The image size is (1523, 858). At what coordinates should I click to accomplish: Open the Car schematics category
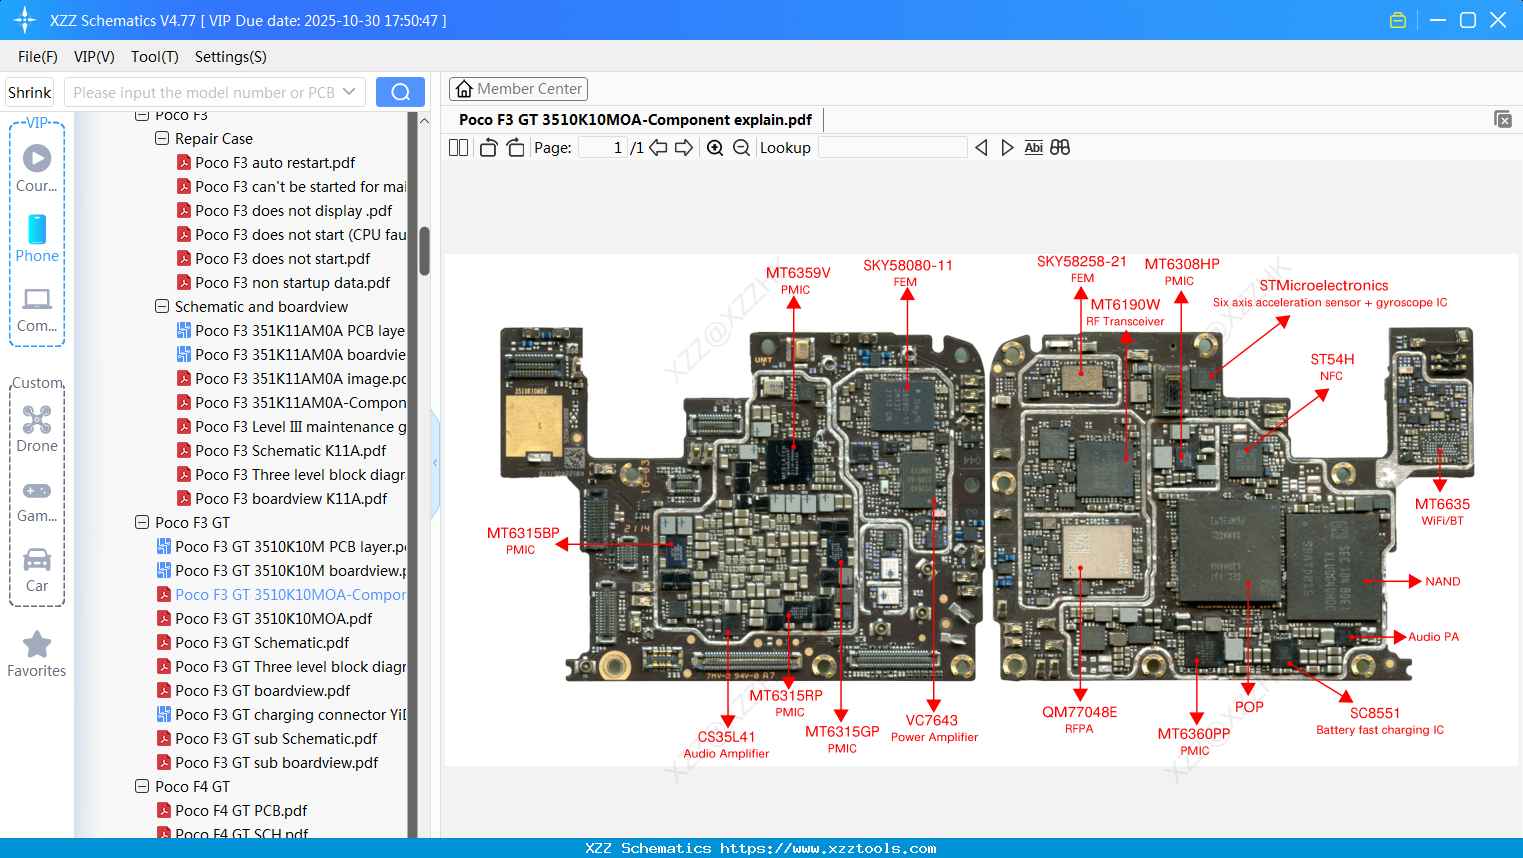[x=37, y=567]
